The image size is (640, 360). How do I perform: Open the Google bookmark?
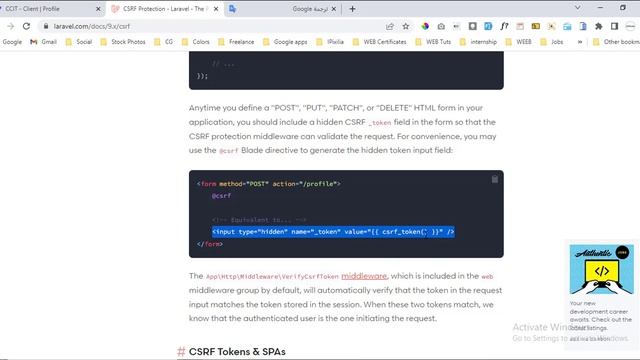tap(12, 42)
